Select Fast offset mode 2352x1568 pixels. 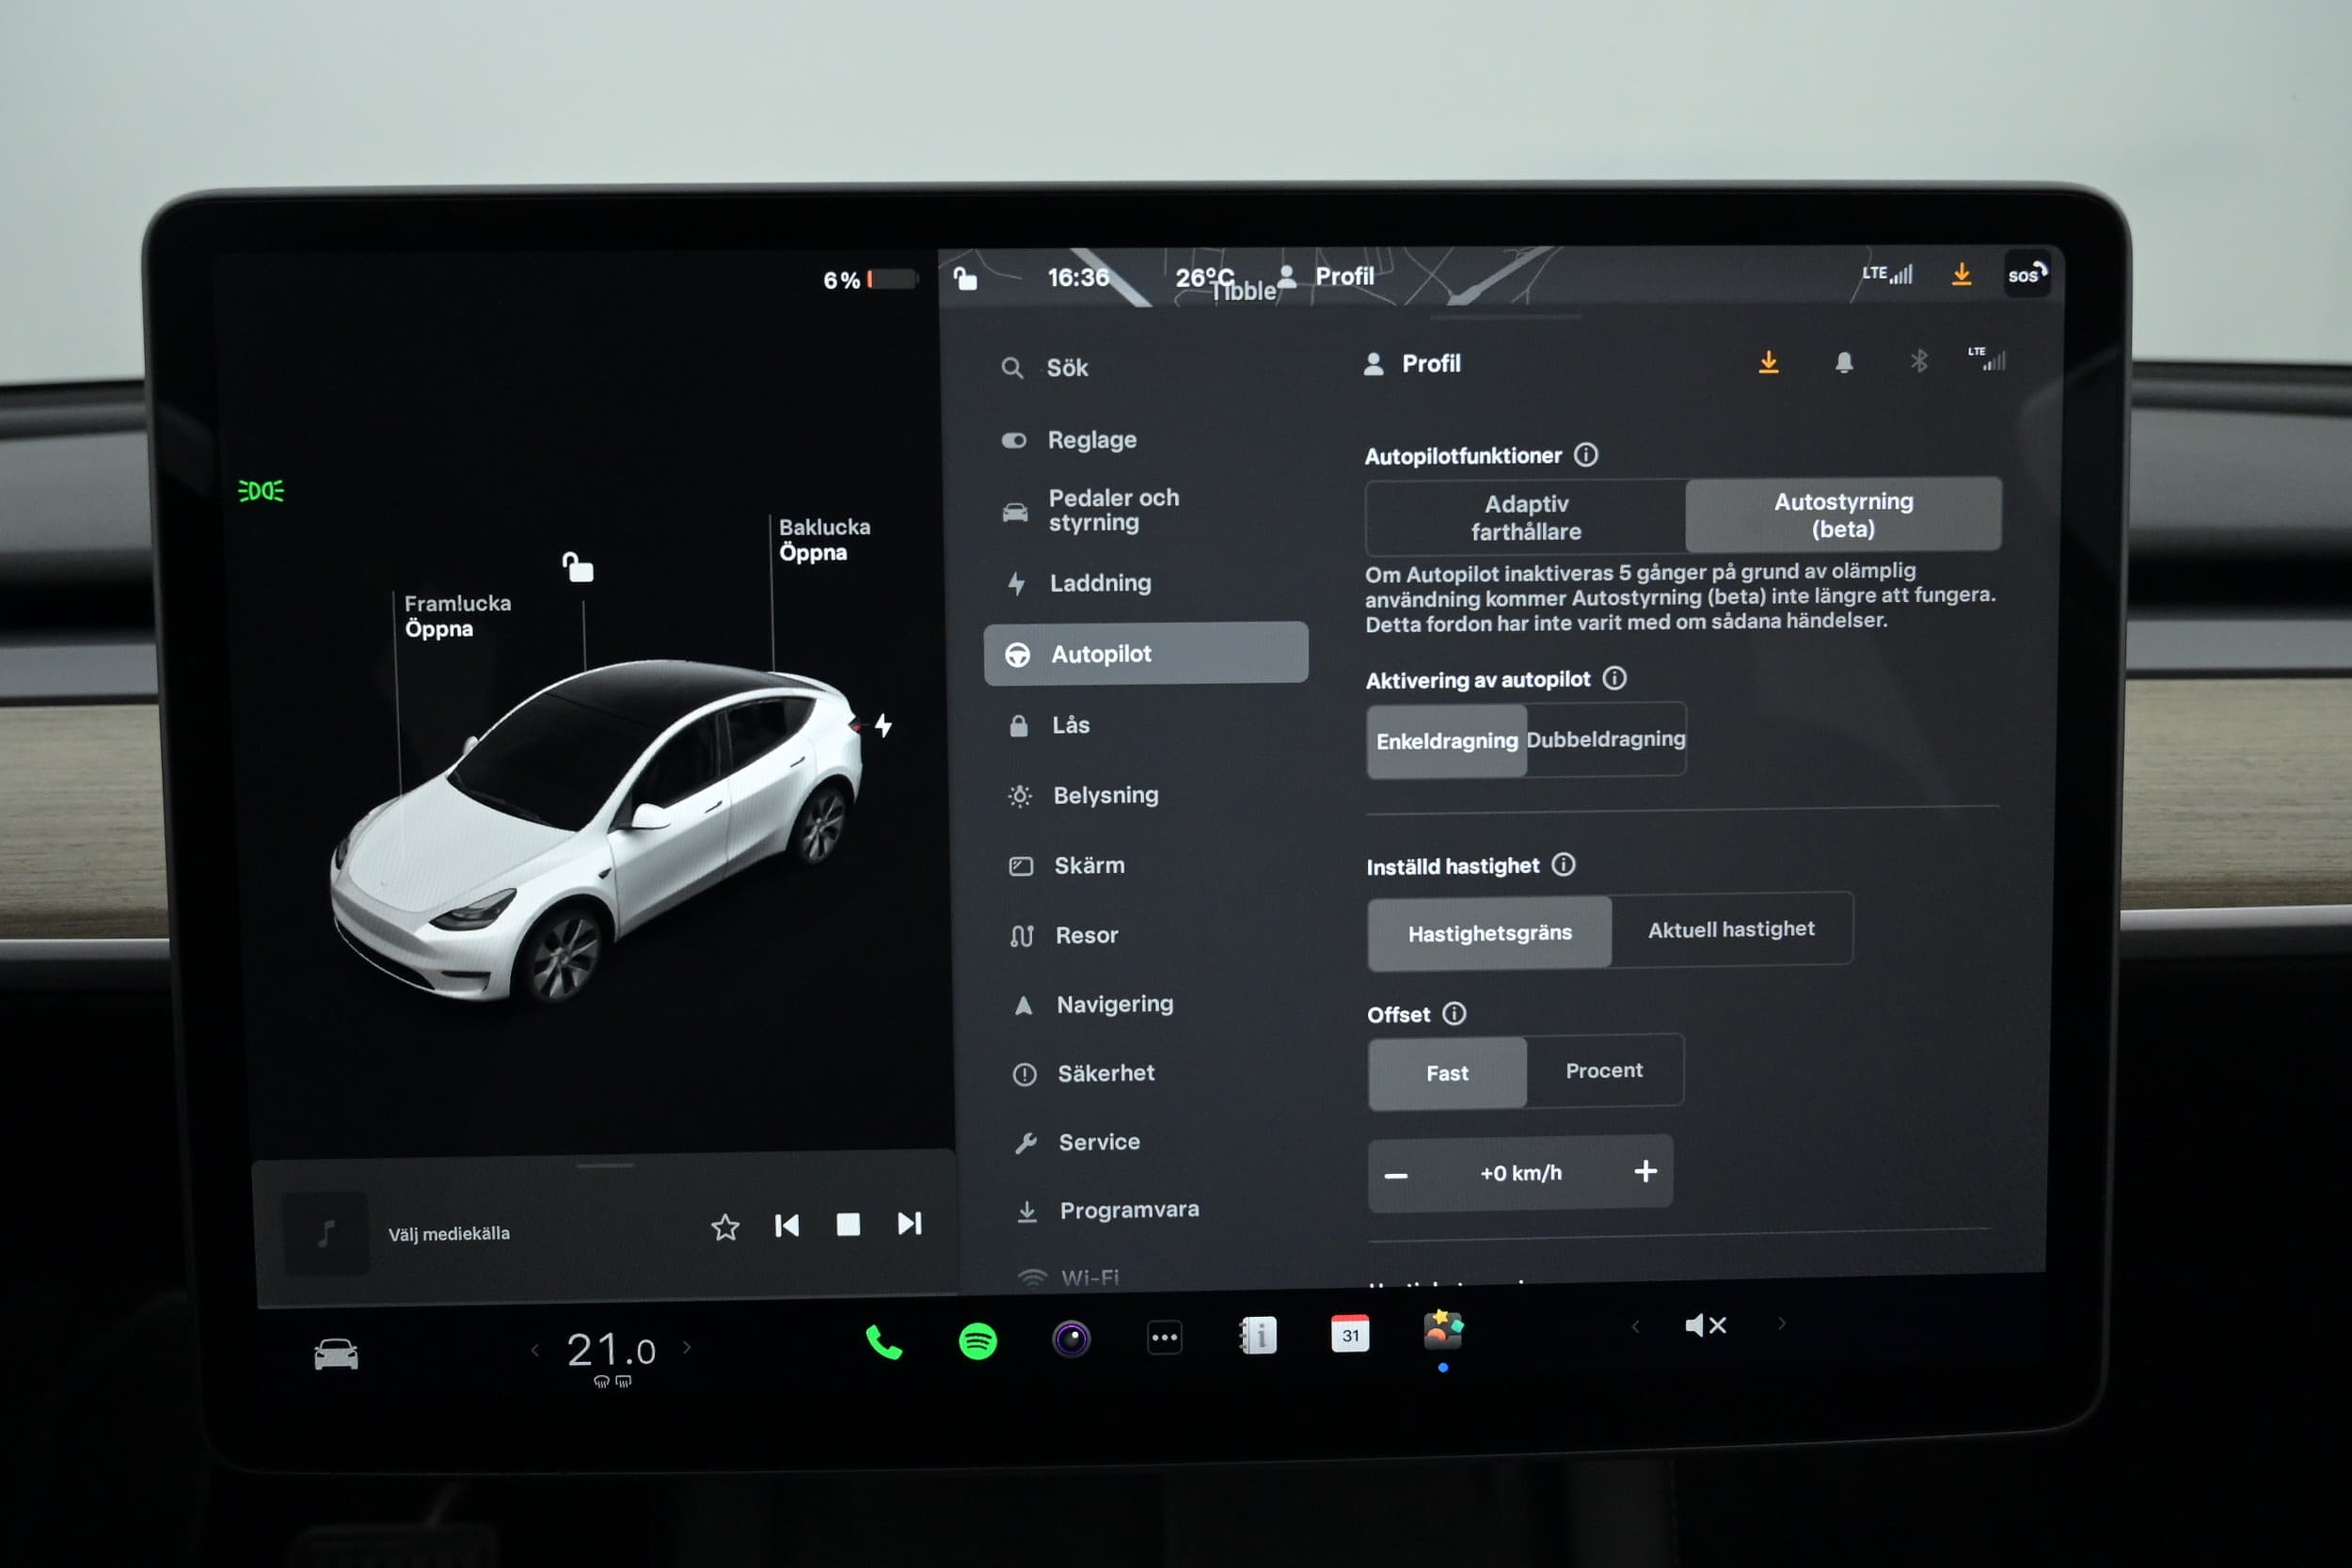1447,1073
